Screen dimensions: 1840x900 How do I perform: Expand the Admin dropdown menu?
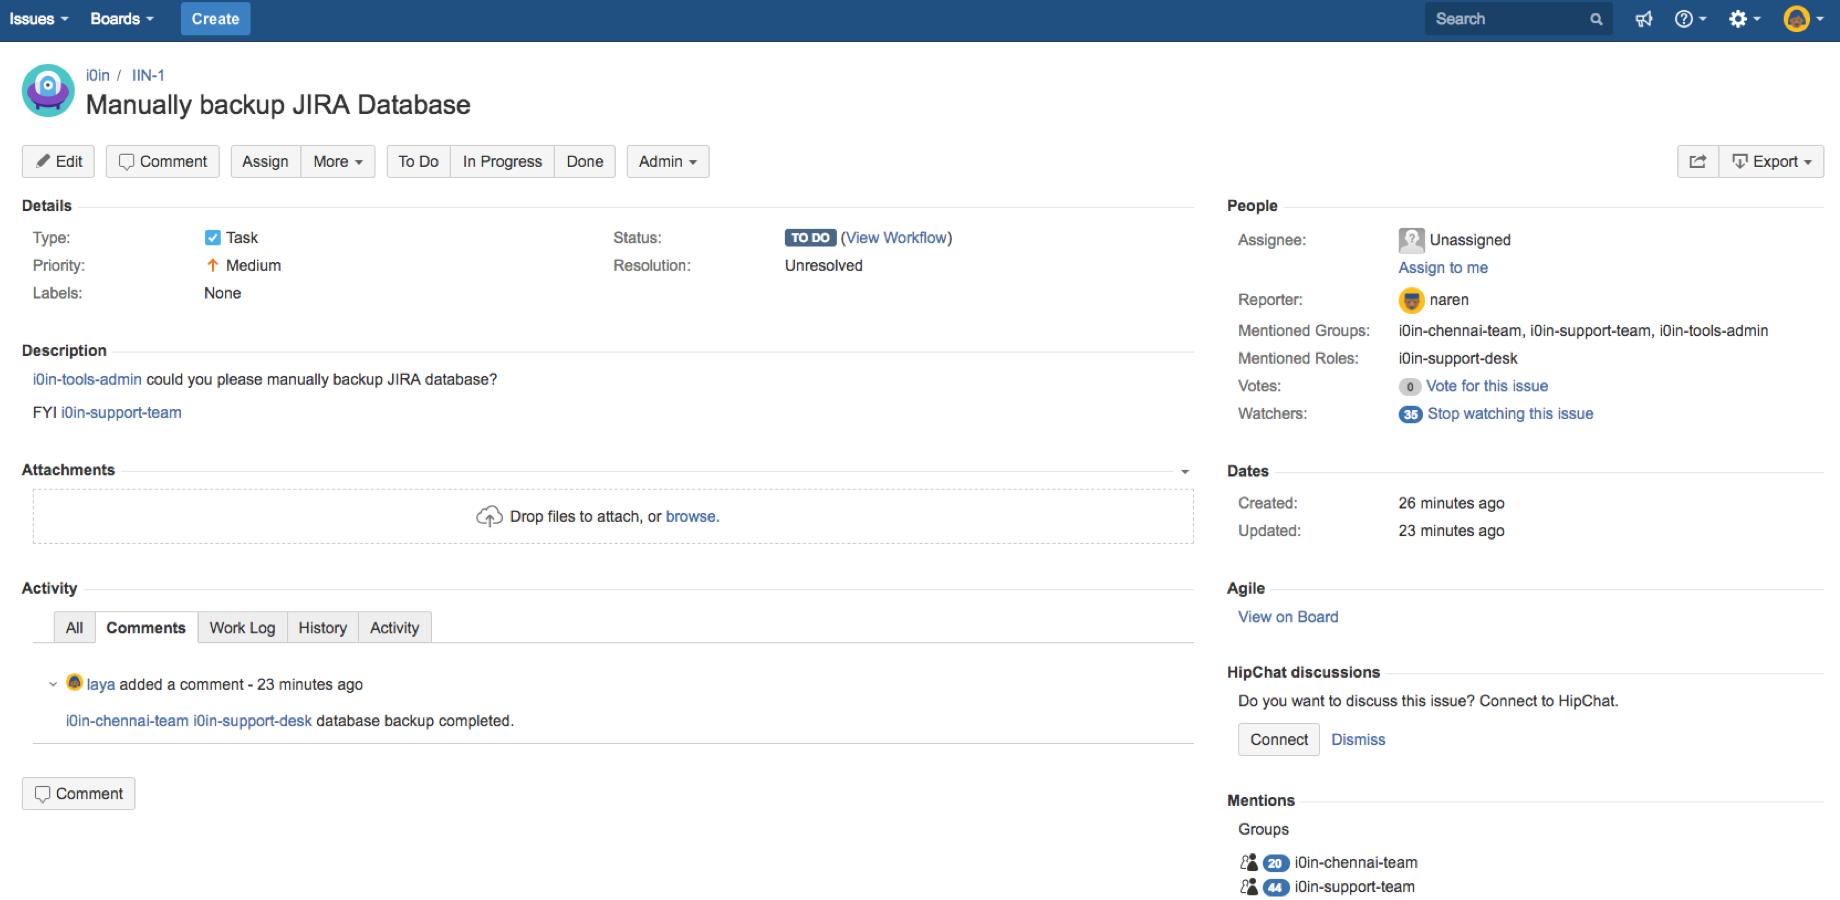(x=667, y=162)
